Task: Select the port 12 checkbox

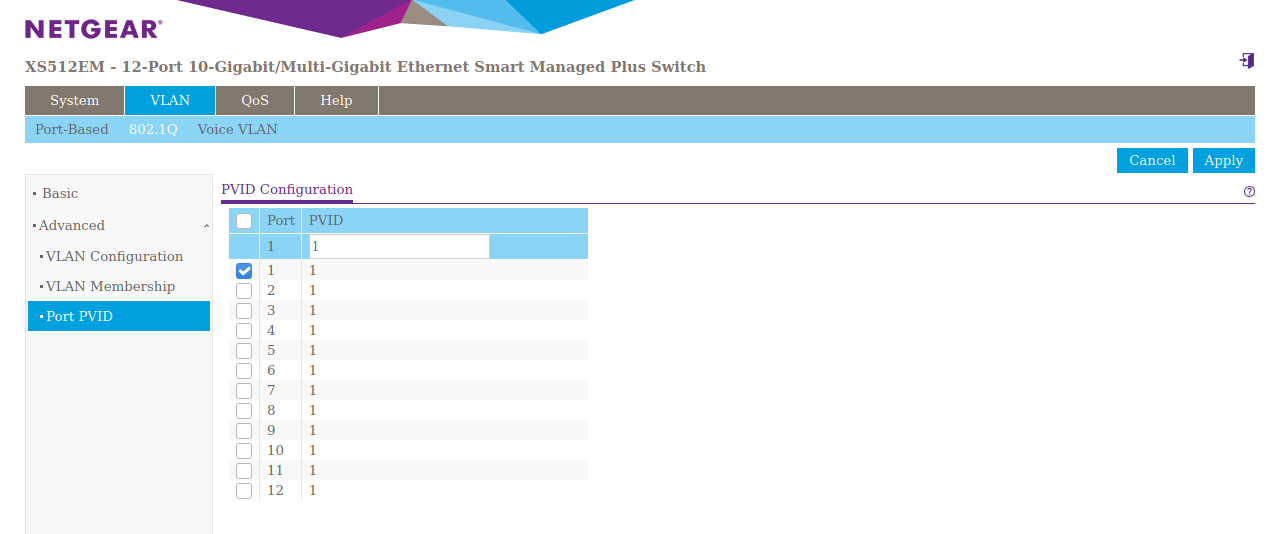Action: (x=244, y=491)
